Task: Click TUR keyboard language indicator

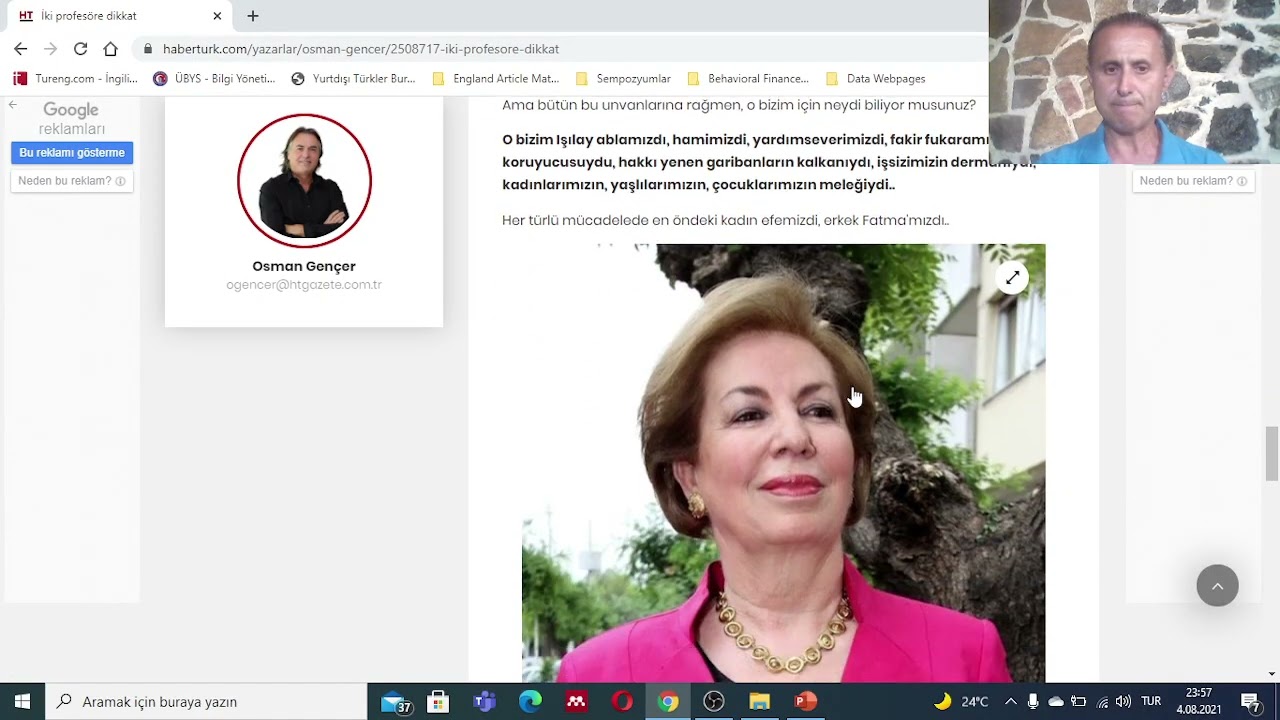Action: (1151, 702)
